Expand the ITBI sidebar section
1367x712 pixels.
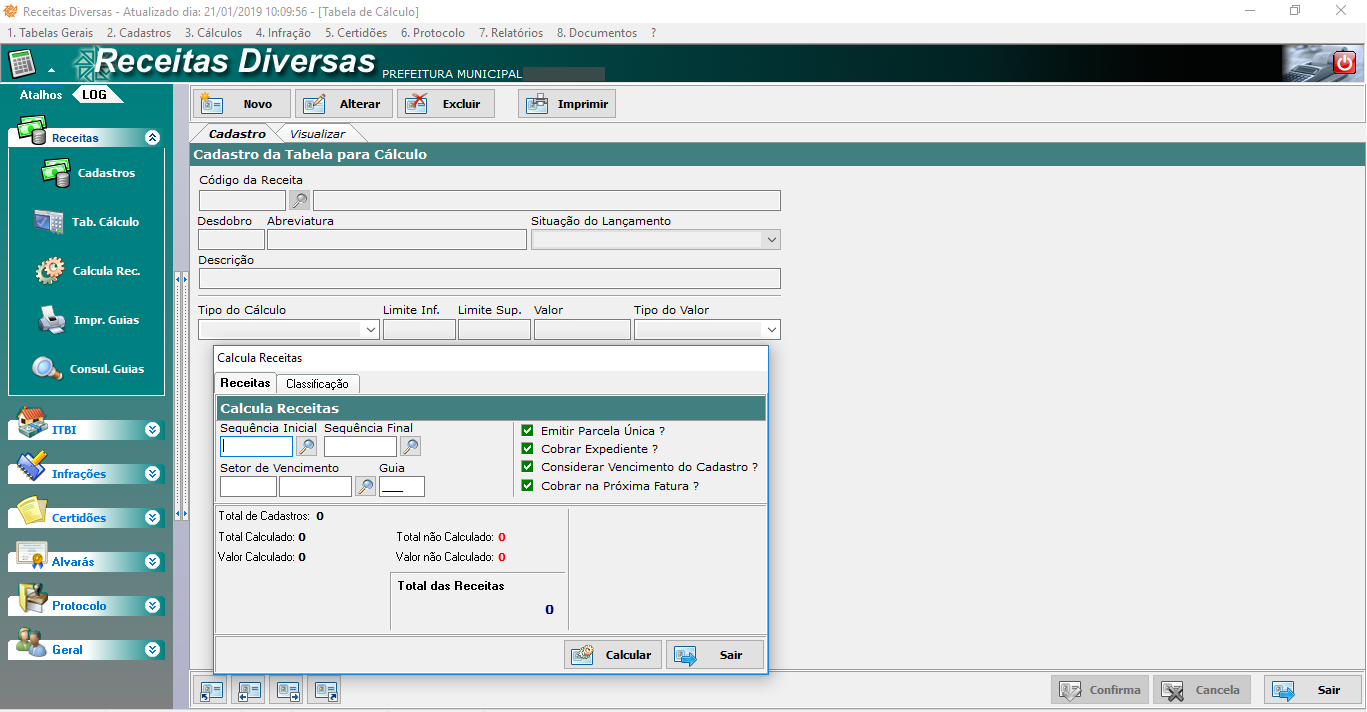152,430
